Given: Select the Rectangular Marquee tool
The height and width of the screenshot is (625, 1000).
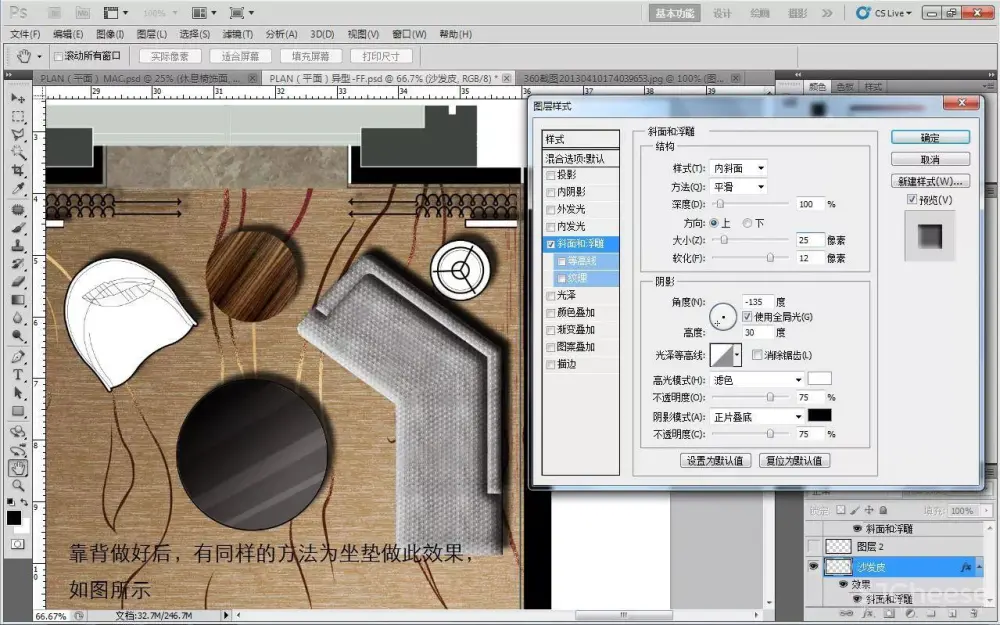Looking at the screenshot, I should point(18,117).
